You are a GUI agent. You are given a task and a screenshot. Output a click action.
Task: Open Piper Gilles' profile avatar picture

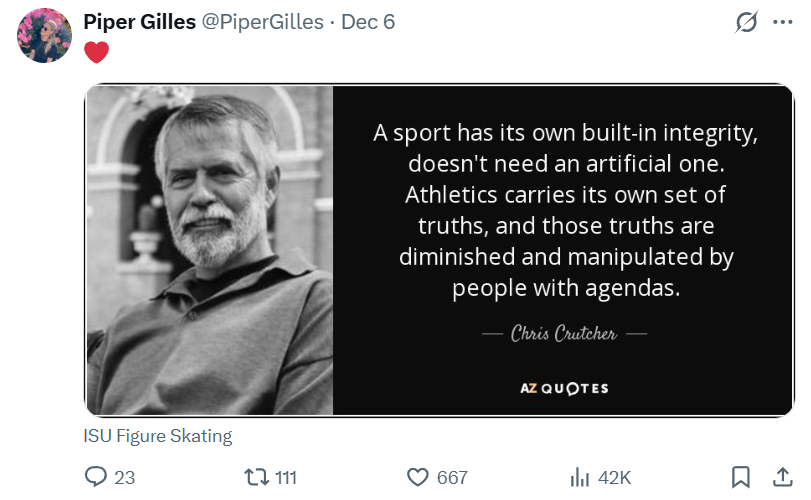44,36
